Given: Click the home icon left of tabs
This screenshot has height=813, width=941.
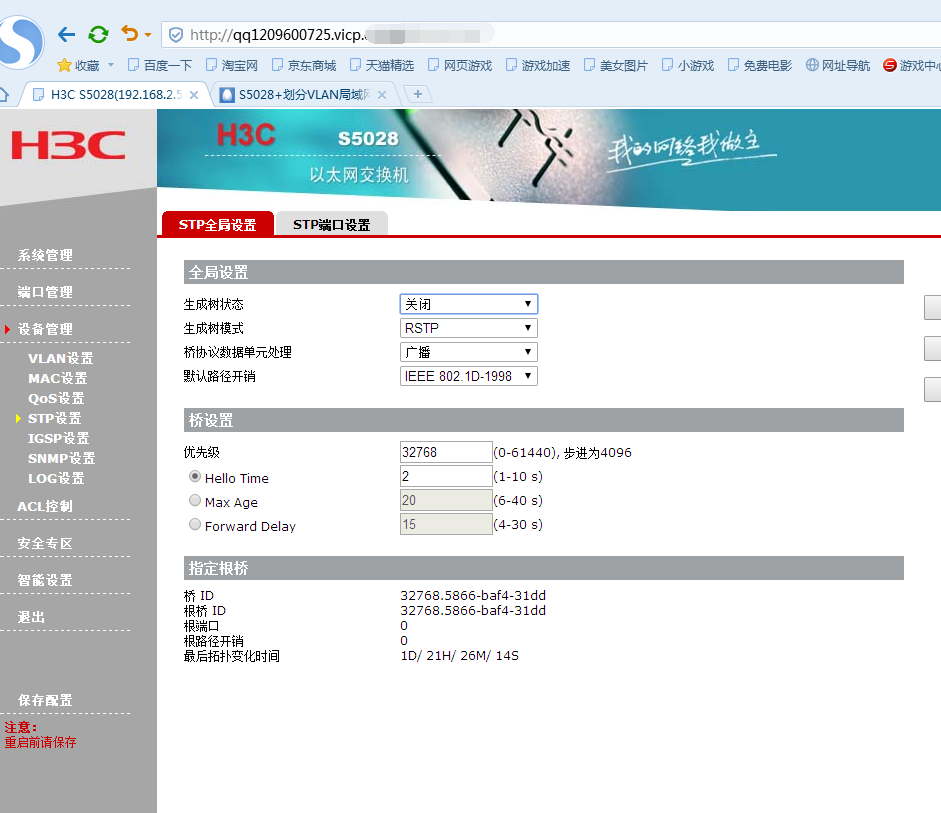Looking at the screenshot, I should (x=4, y=95).
